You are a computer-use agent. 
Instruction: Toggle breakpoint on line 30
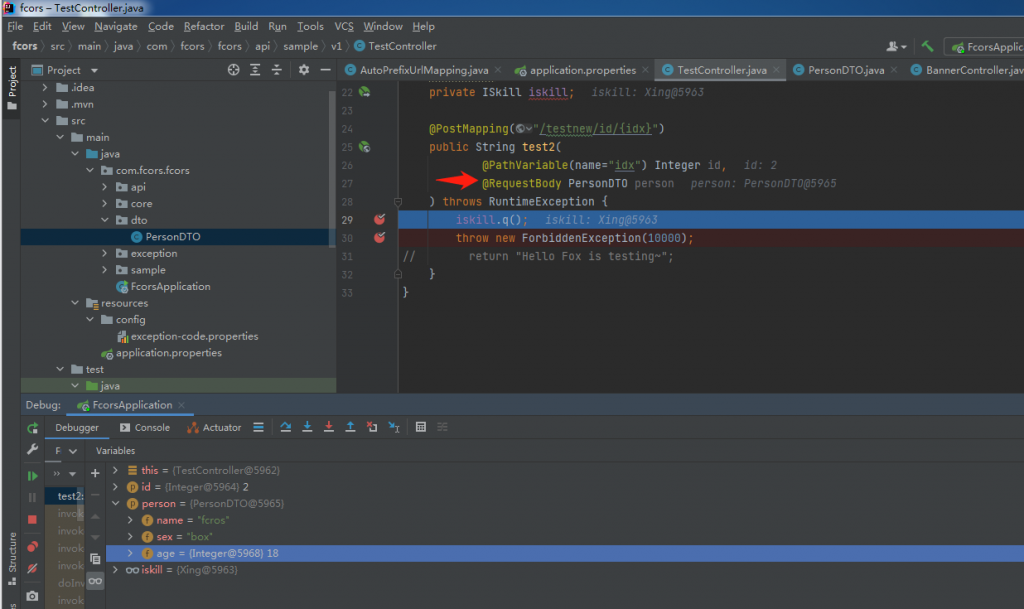point(379,238)
